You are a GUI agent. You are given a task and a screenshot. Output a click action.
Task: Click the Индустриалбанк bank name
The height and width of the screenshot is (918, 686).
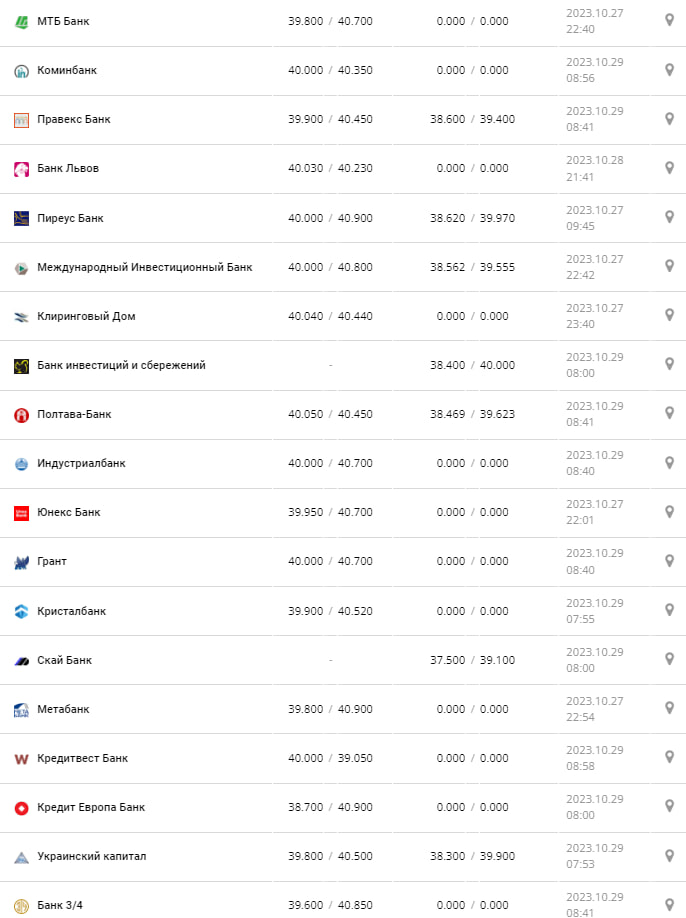click(81, 463)
